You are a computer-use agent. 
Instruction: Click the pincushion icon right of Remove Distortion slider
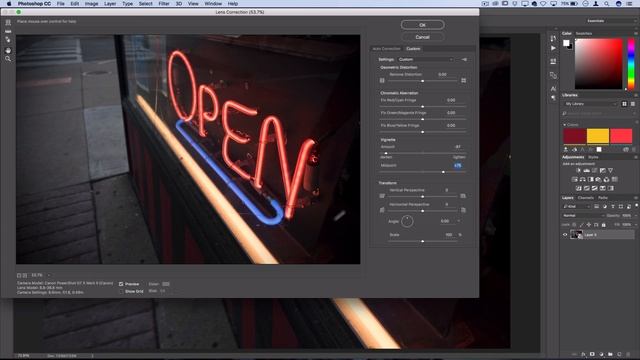click(463, 80)
